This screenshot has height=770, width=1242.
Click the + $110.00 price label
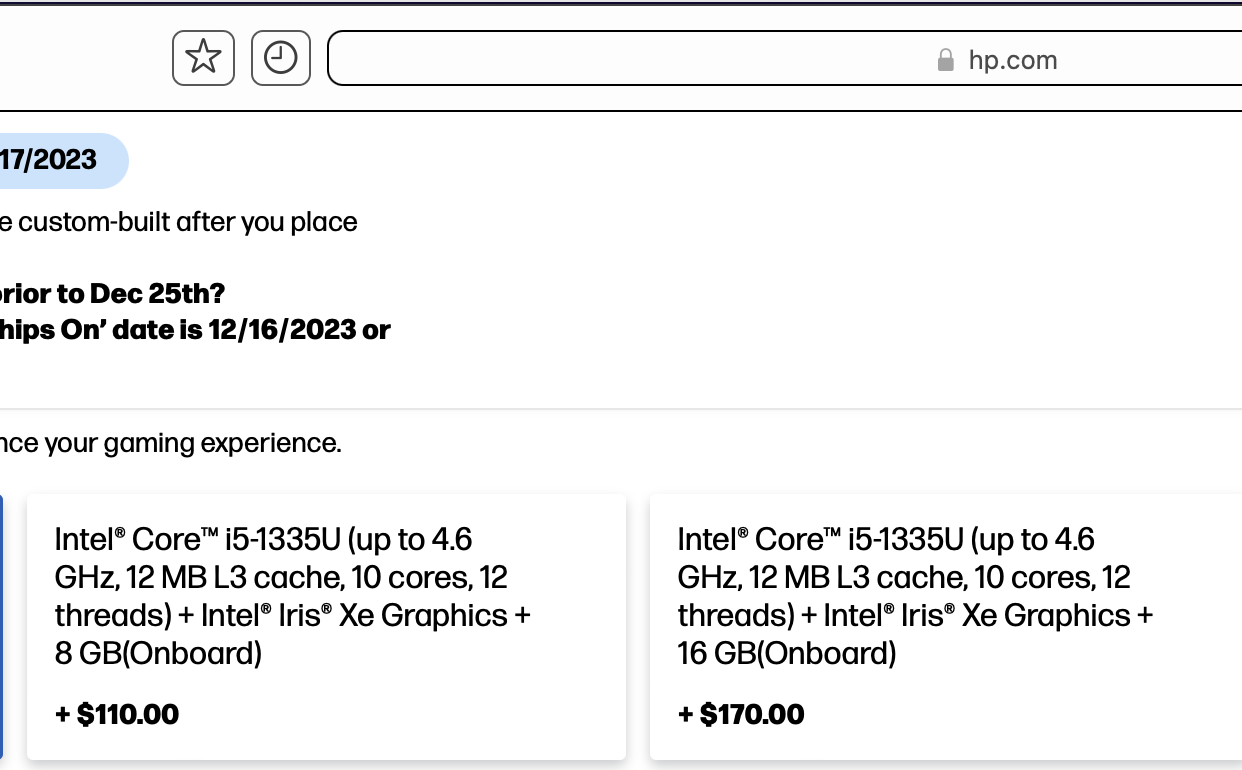point(117,714)
